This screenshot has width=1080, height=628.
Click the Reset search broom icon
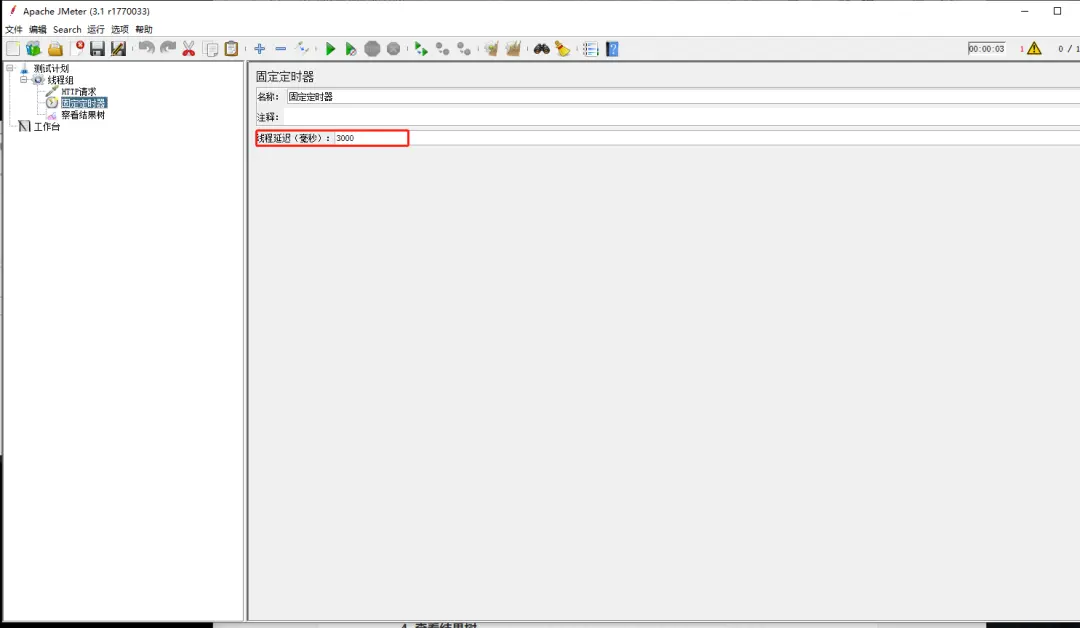563,49
